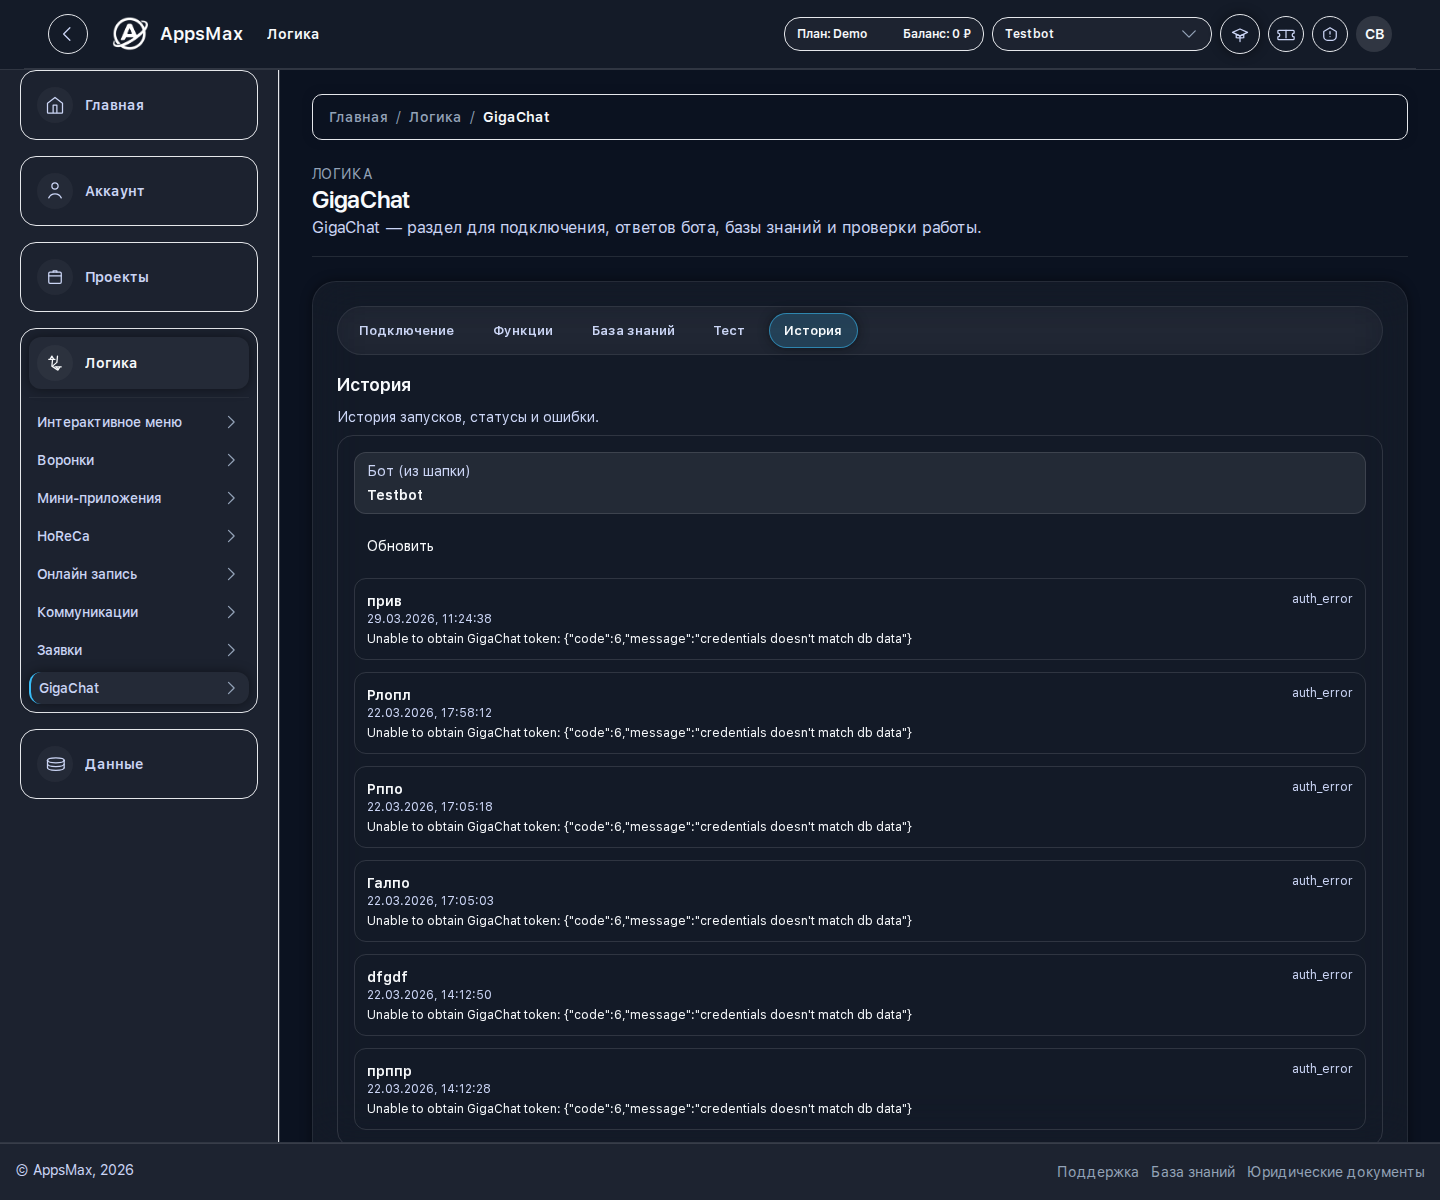1440x1200 pixels.
Task: Open the CB user avatar
Action: click(1374, 34)
